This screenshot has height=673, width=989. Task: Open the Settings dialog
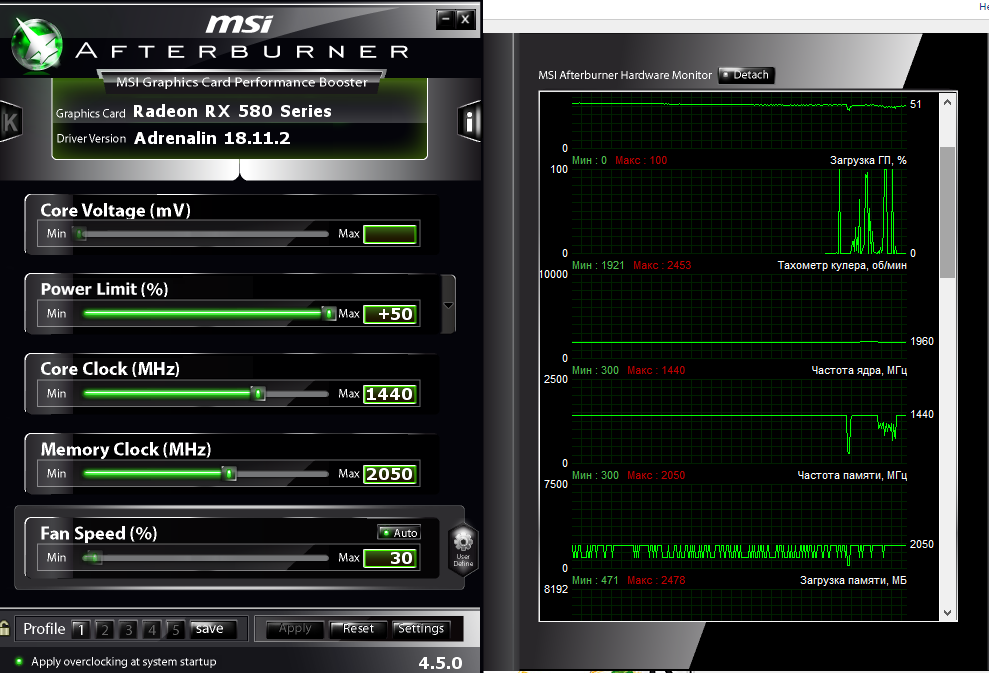pos(421,629)
